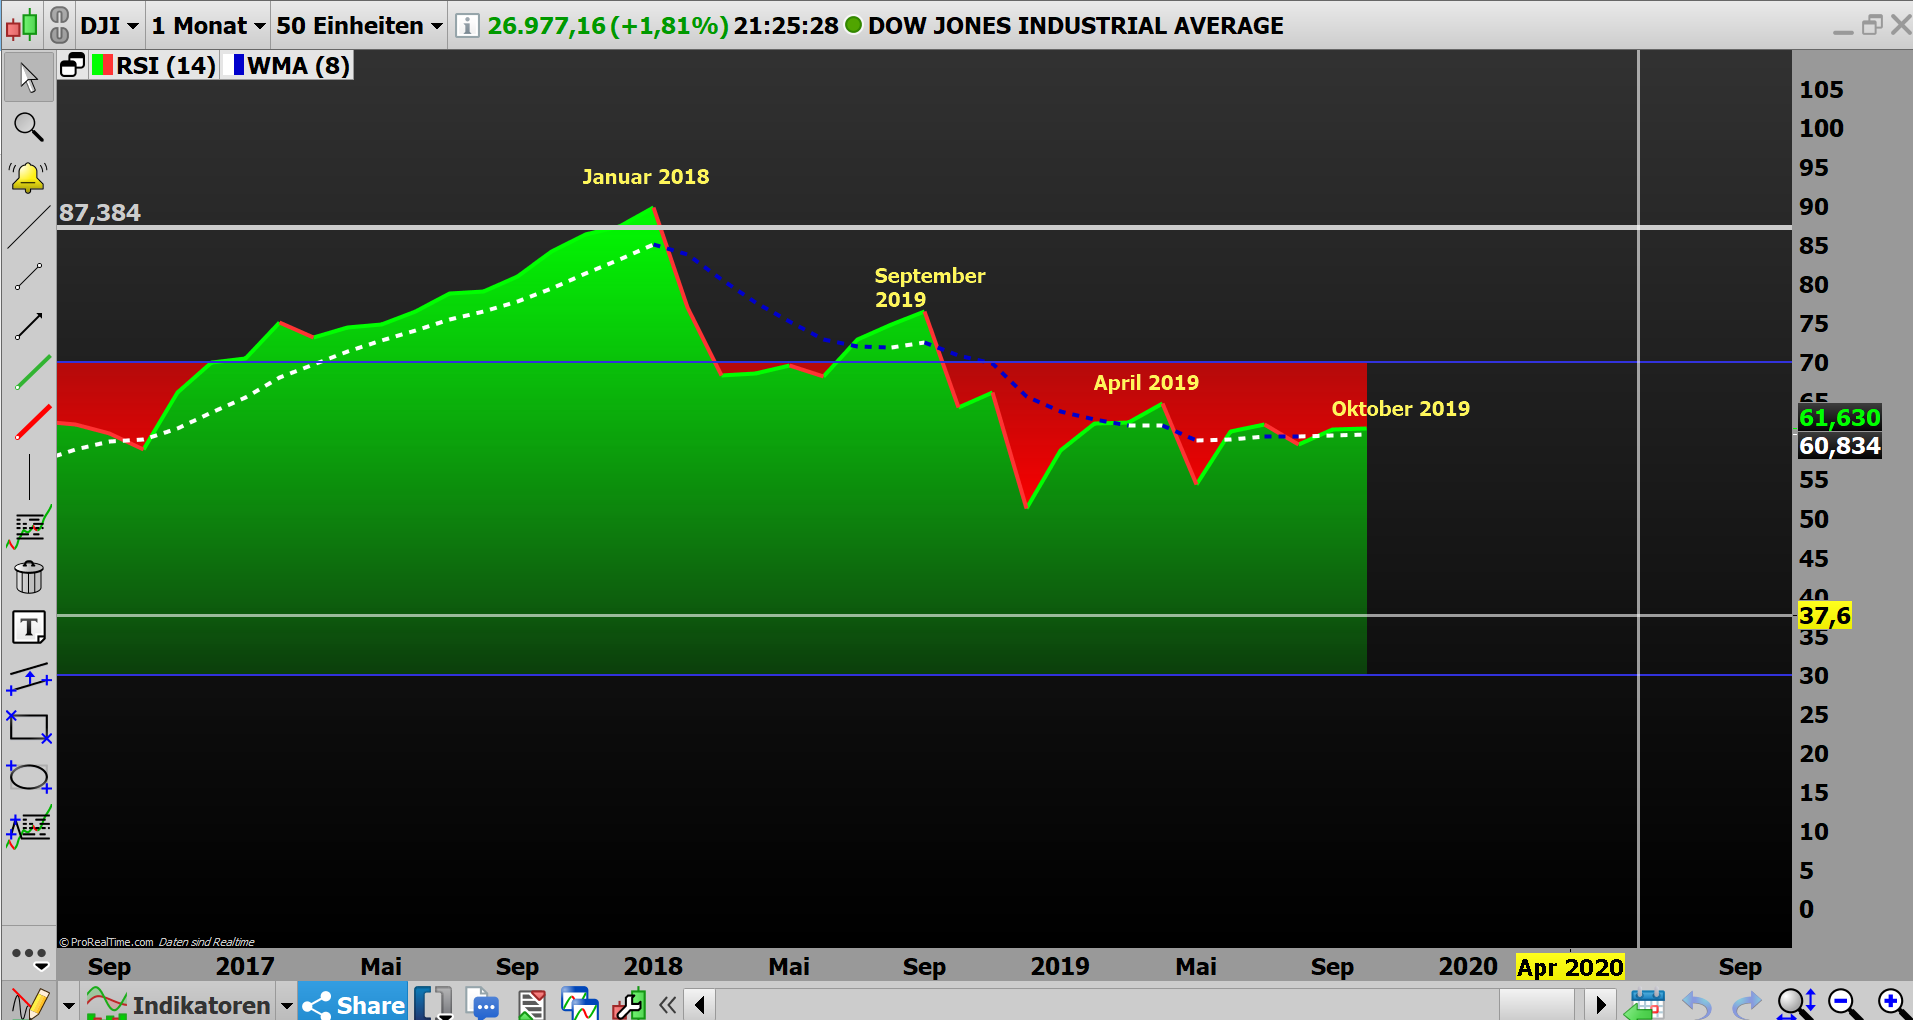Select the zoom magnifier tool
The width and height of the screenshot is (1913, 1020).
[x=28, y=127]
